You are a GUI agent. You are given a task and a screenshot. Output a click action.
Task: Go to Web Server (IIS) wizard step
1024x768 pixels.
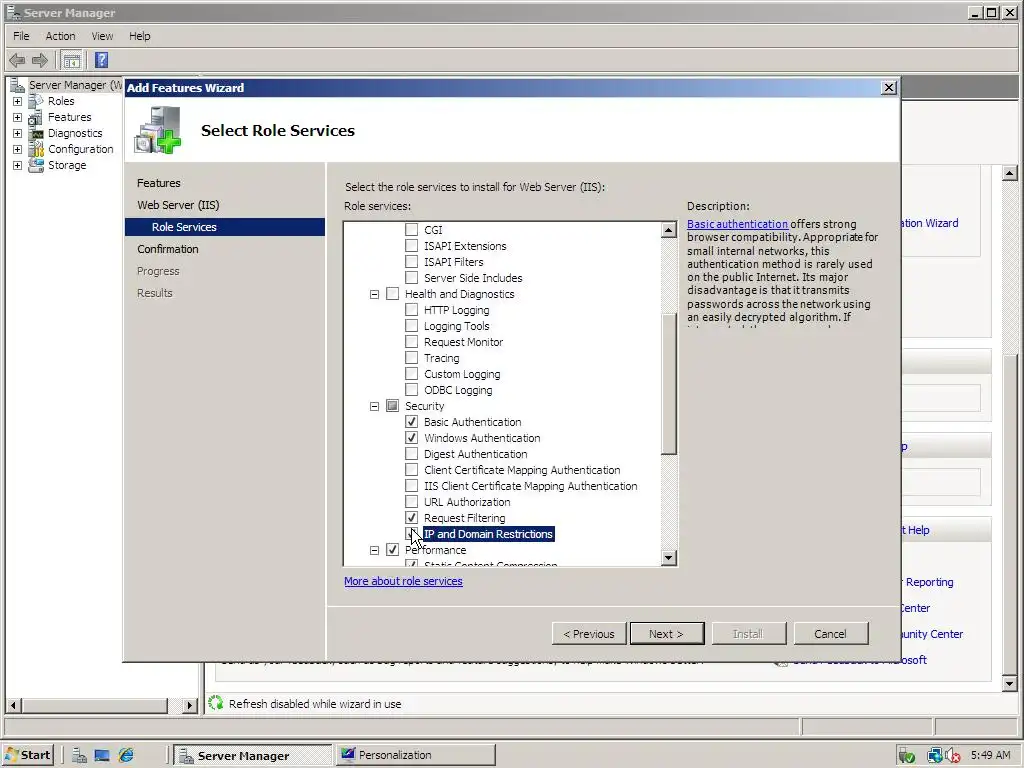click(178, 205)
